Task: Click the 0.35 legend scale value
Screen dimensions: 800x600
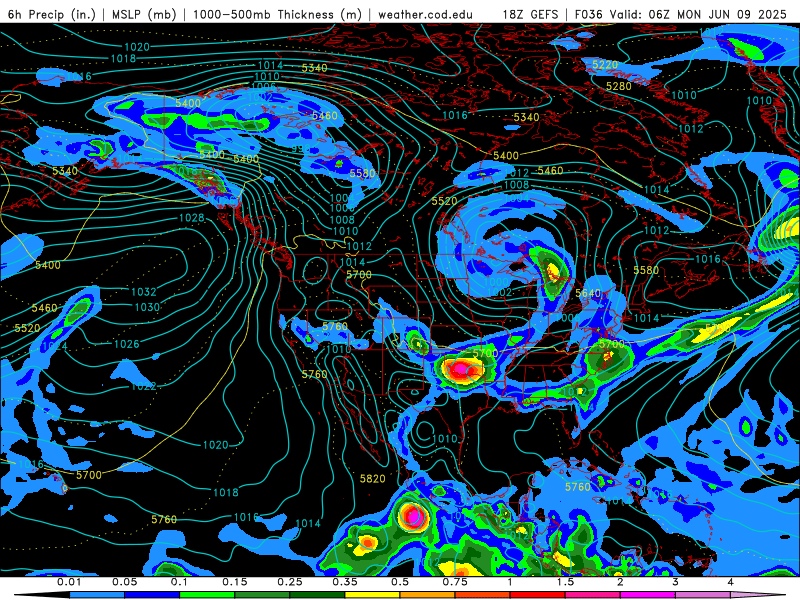Action: [x=345, y=582]
